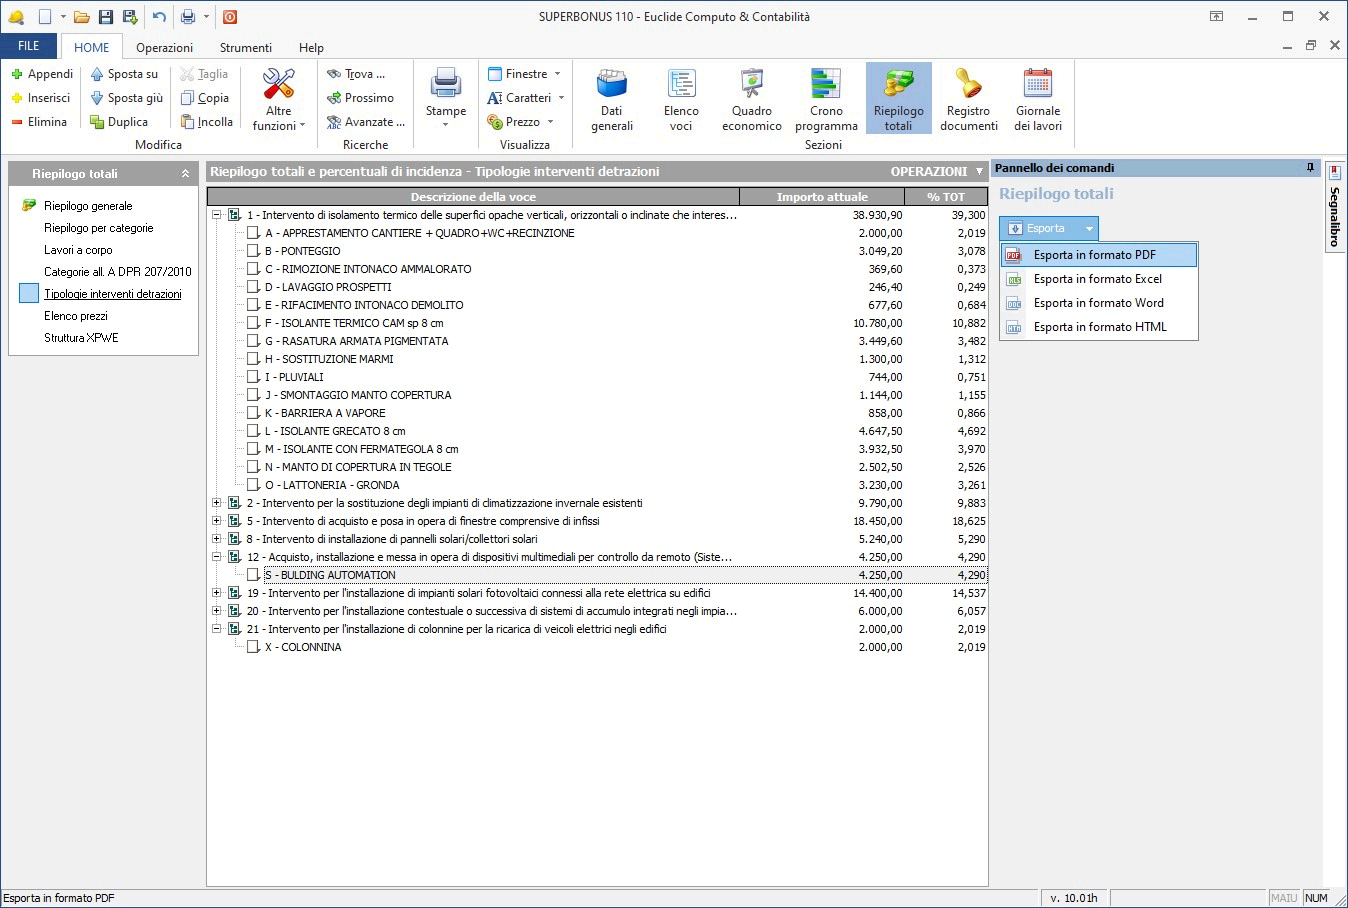
Task: Select Esporta in formato Word
Action: tap(1098, 303)
